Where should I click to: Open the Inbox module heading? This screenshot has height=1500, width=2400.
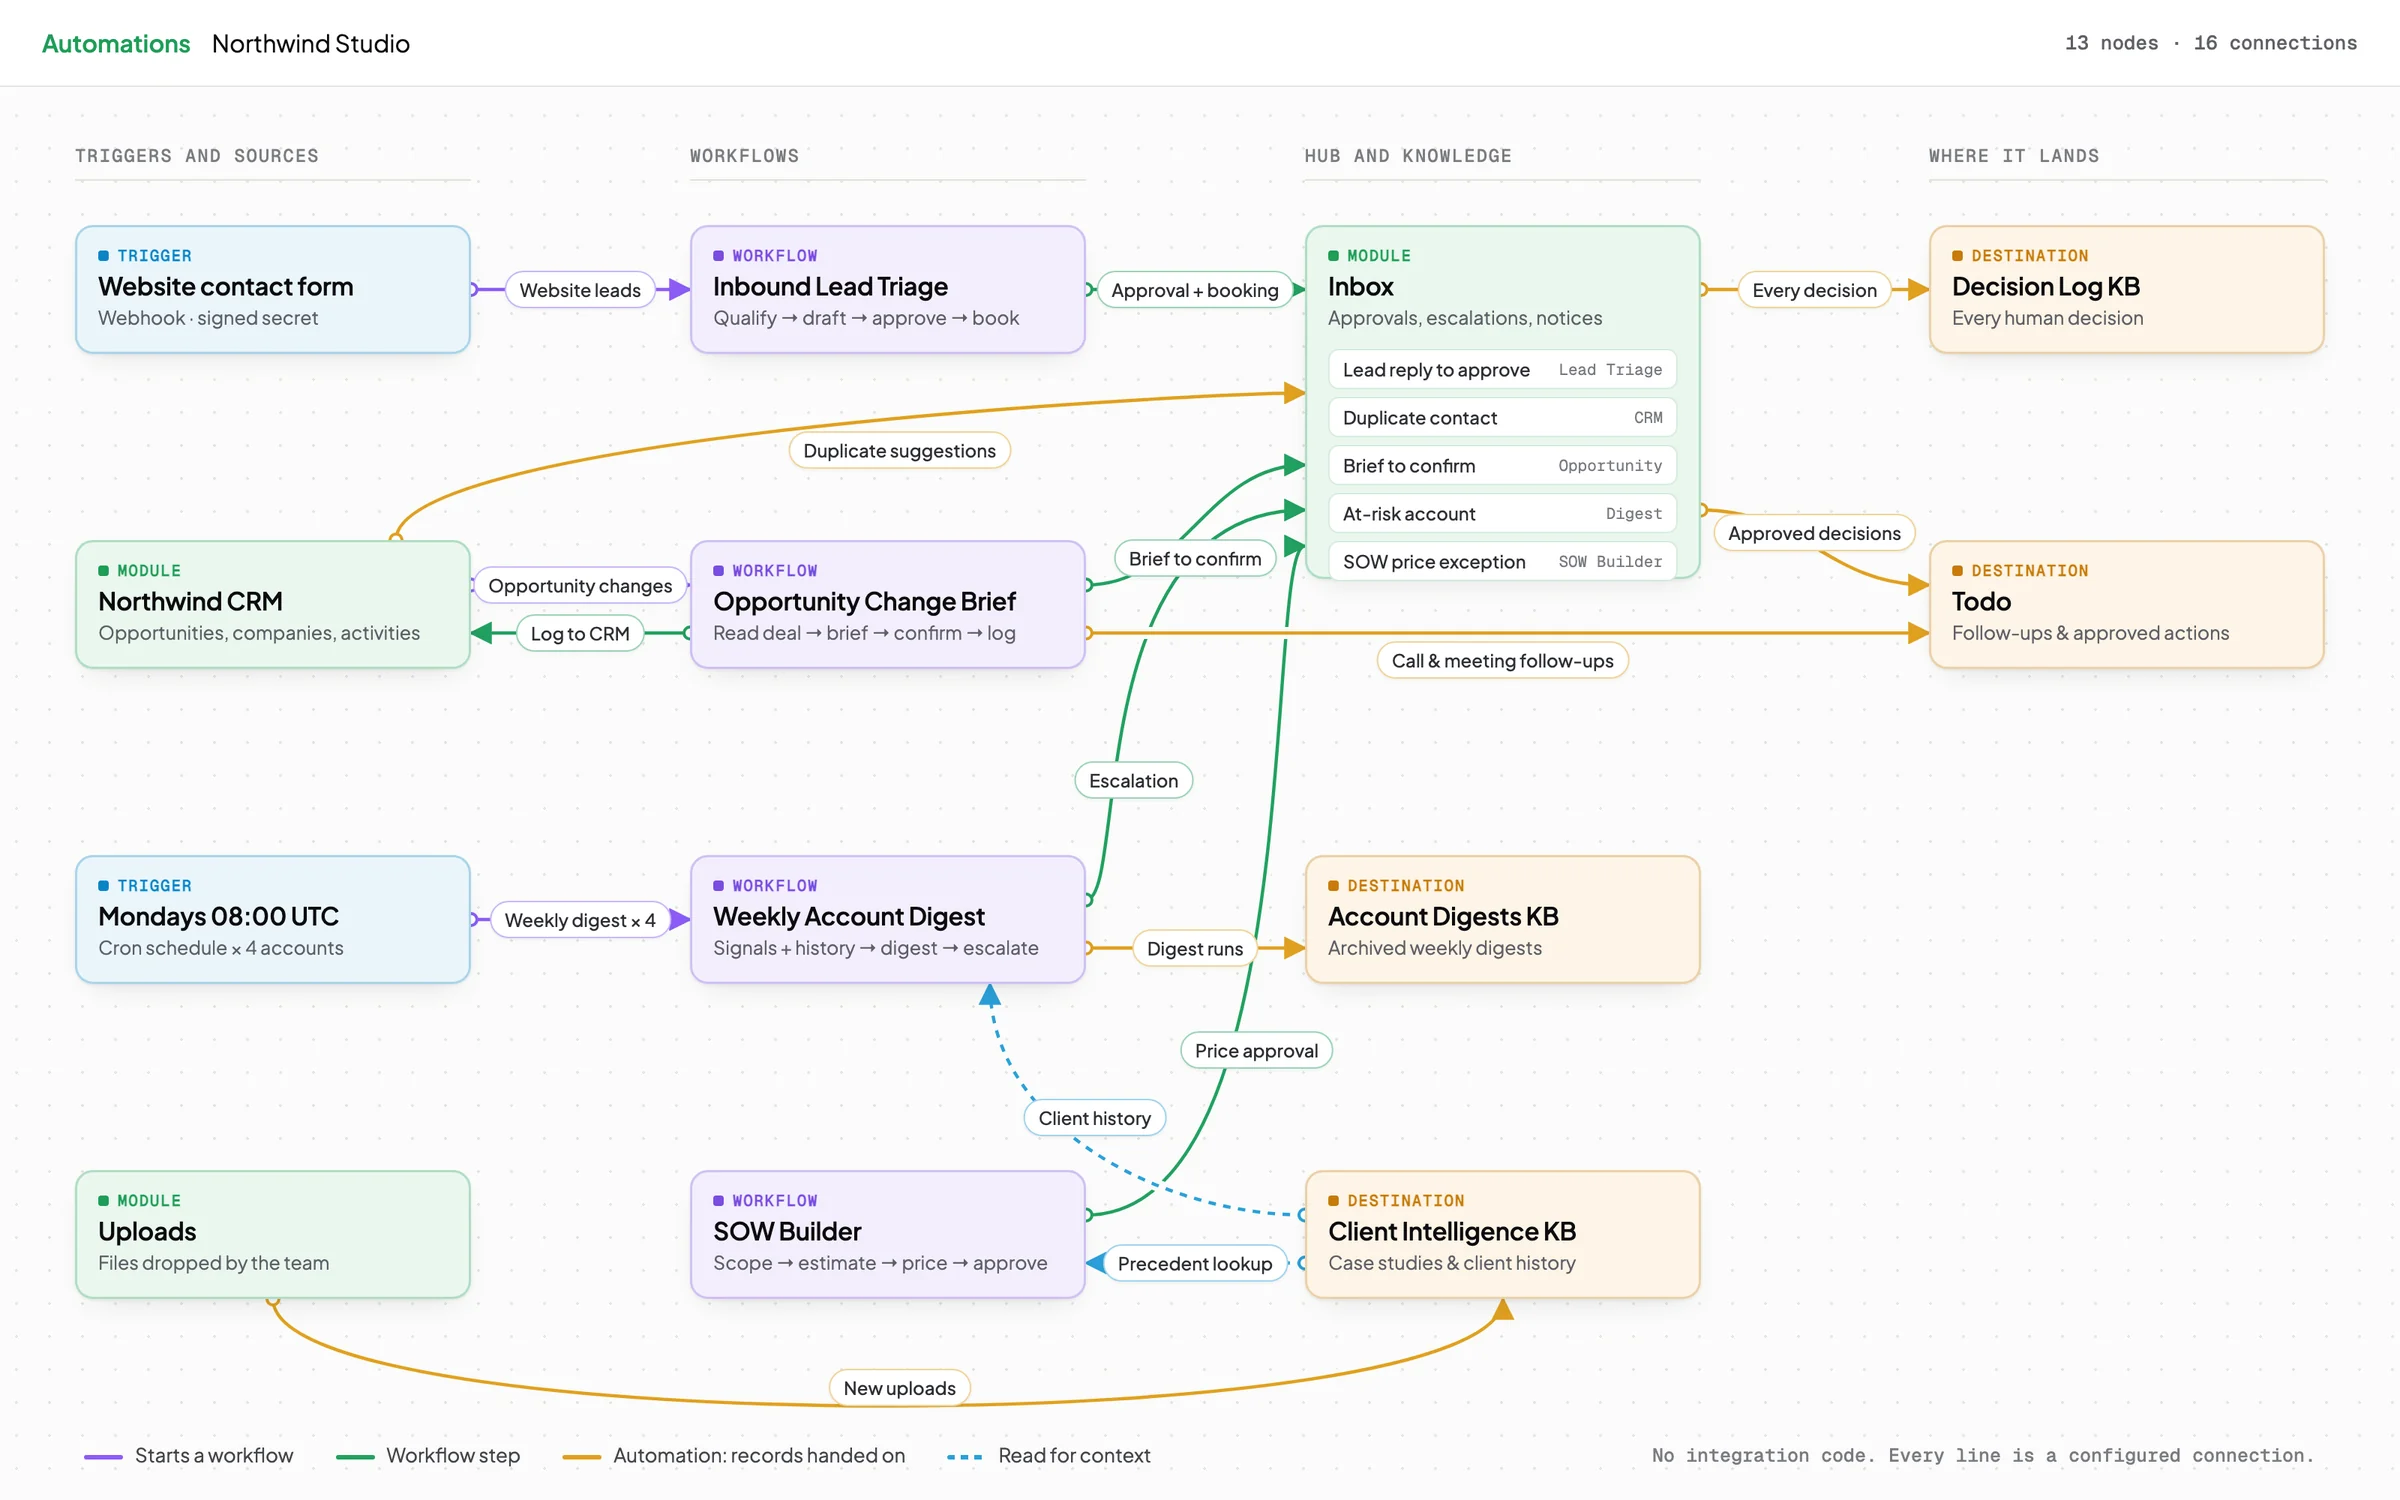pos(1361,287)
